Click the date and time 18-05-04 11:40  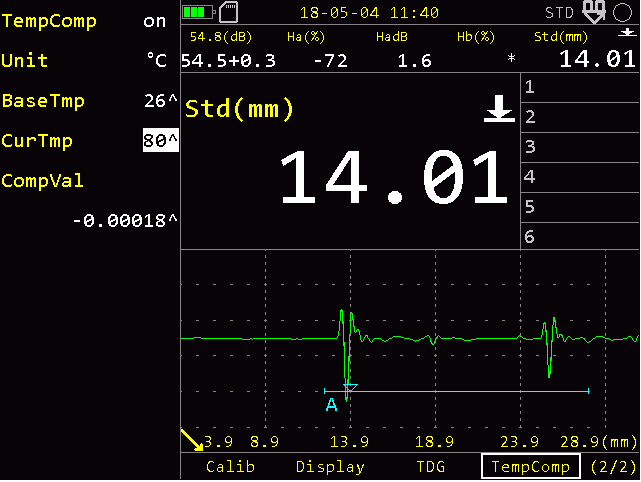pyautogui.click(x=370, y=13)
